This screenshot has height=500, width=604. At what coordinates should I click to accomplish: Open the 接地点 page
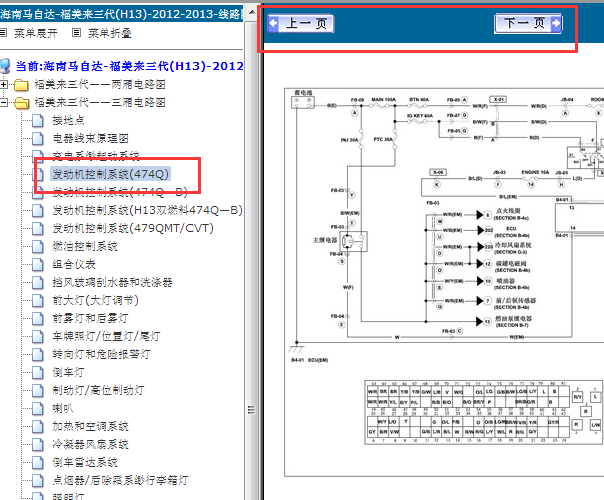[x=69, y=120]
